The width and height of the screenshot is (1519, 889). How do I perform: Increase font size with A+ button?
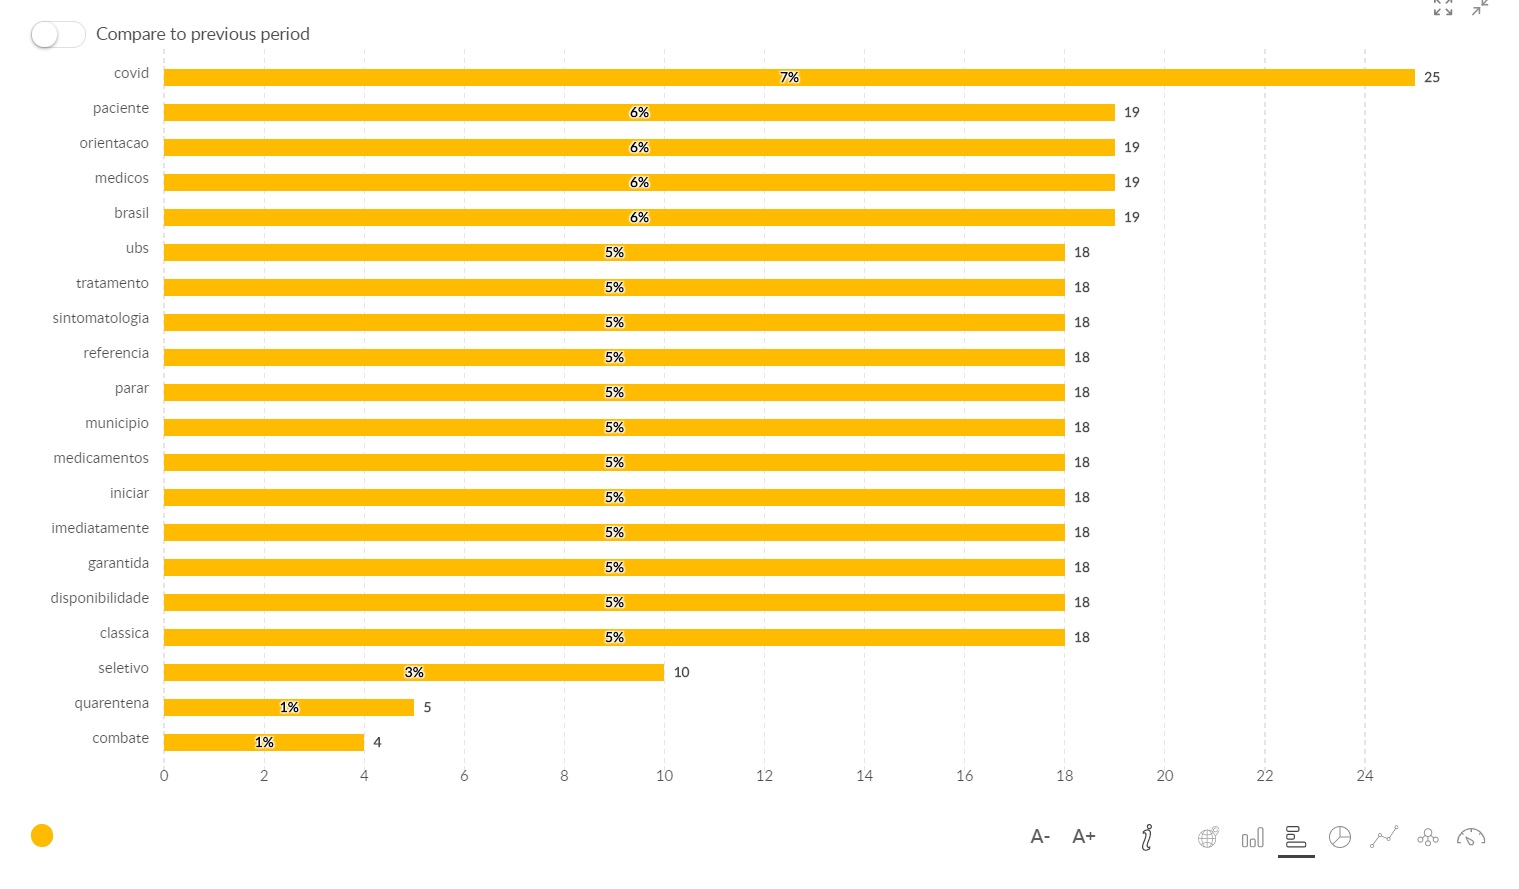click(x=1083, y=837)
